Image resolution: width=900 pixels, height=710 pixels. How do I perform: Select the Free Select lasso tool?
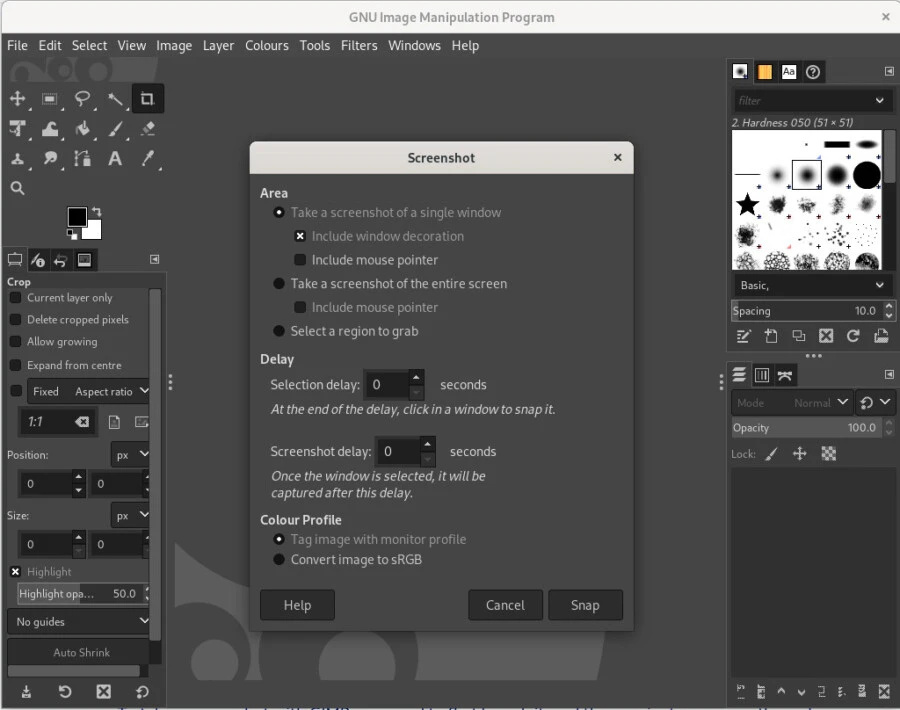(82, 98)
